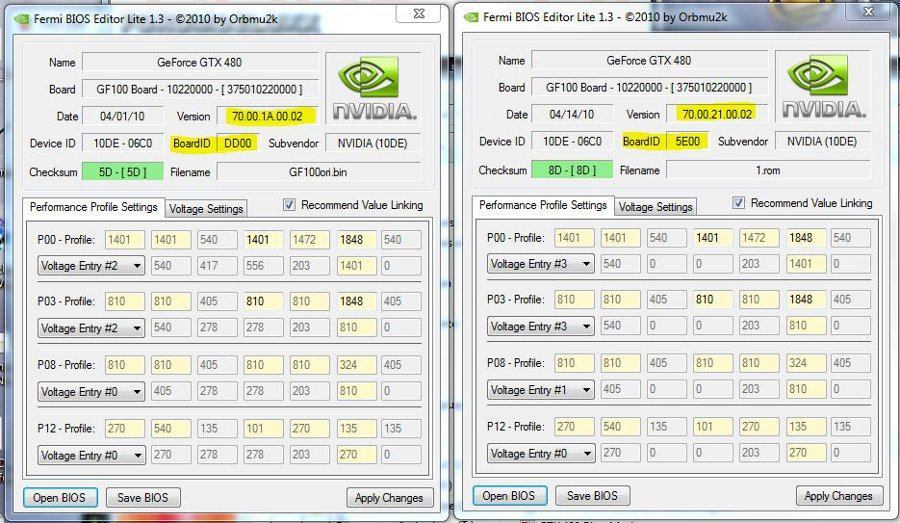The image size is (900, 523).
Task: Open P03 Voltage Entry #3 dropdown, right window
Action: [x=541, y=326]
